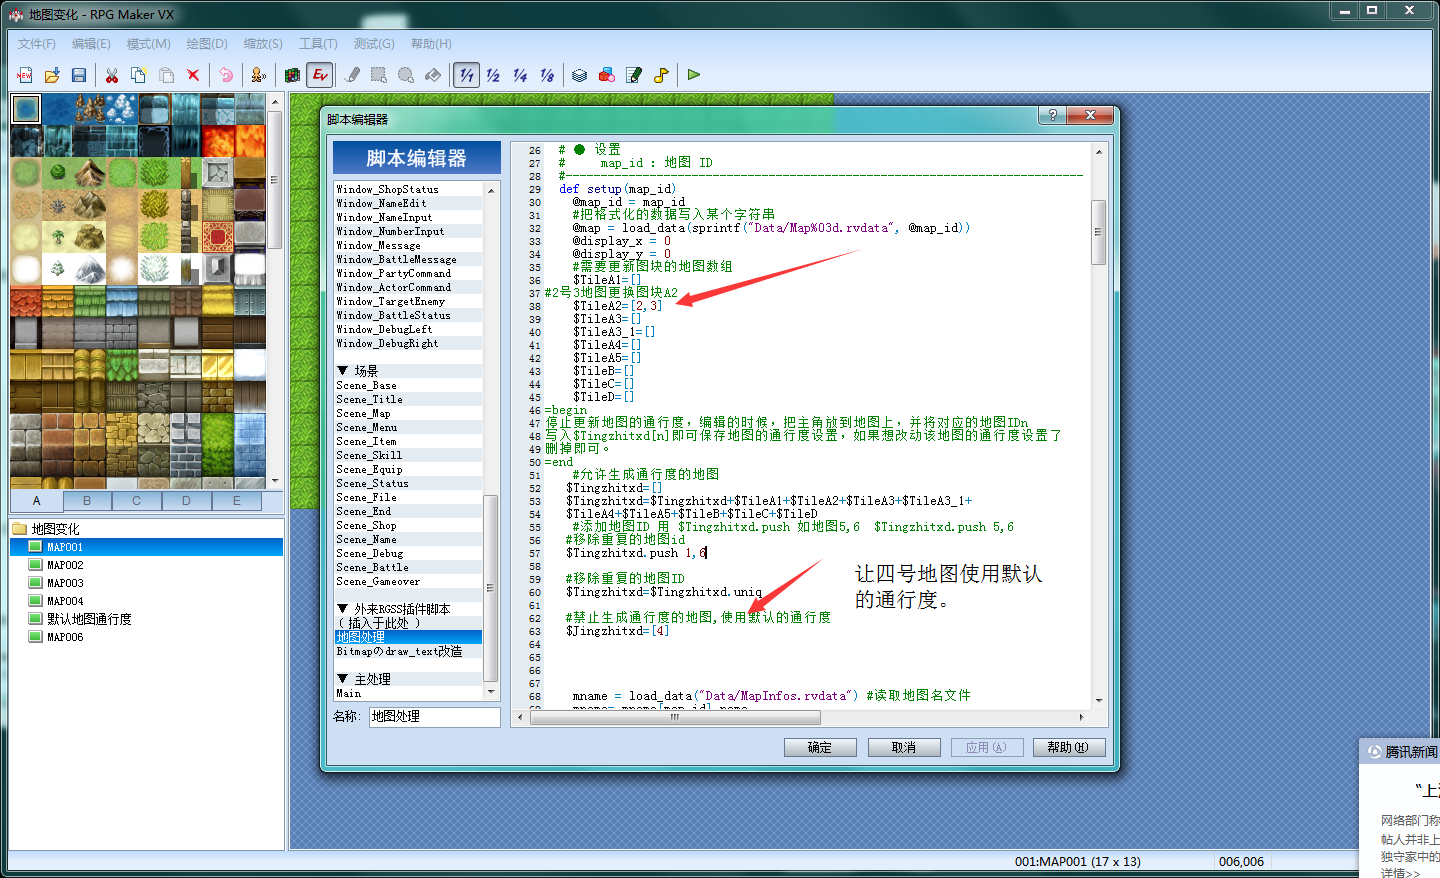The height and width of the screenshot is (878, 1440).
Task: Click the code editor scroll-right arrow
Action: [x=1081, y=717]
